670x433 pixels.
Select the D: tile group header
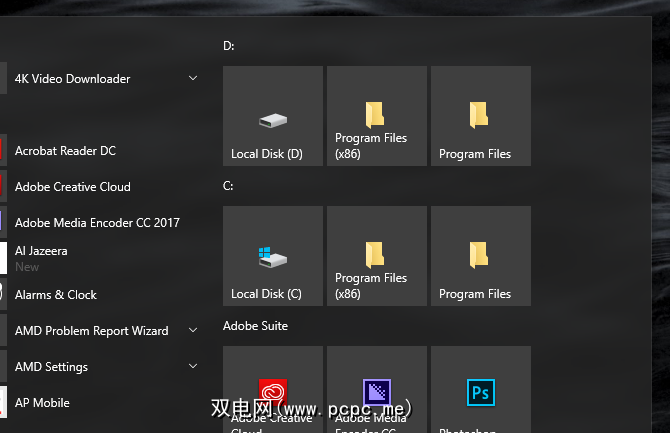pos(229,46)
